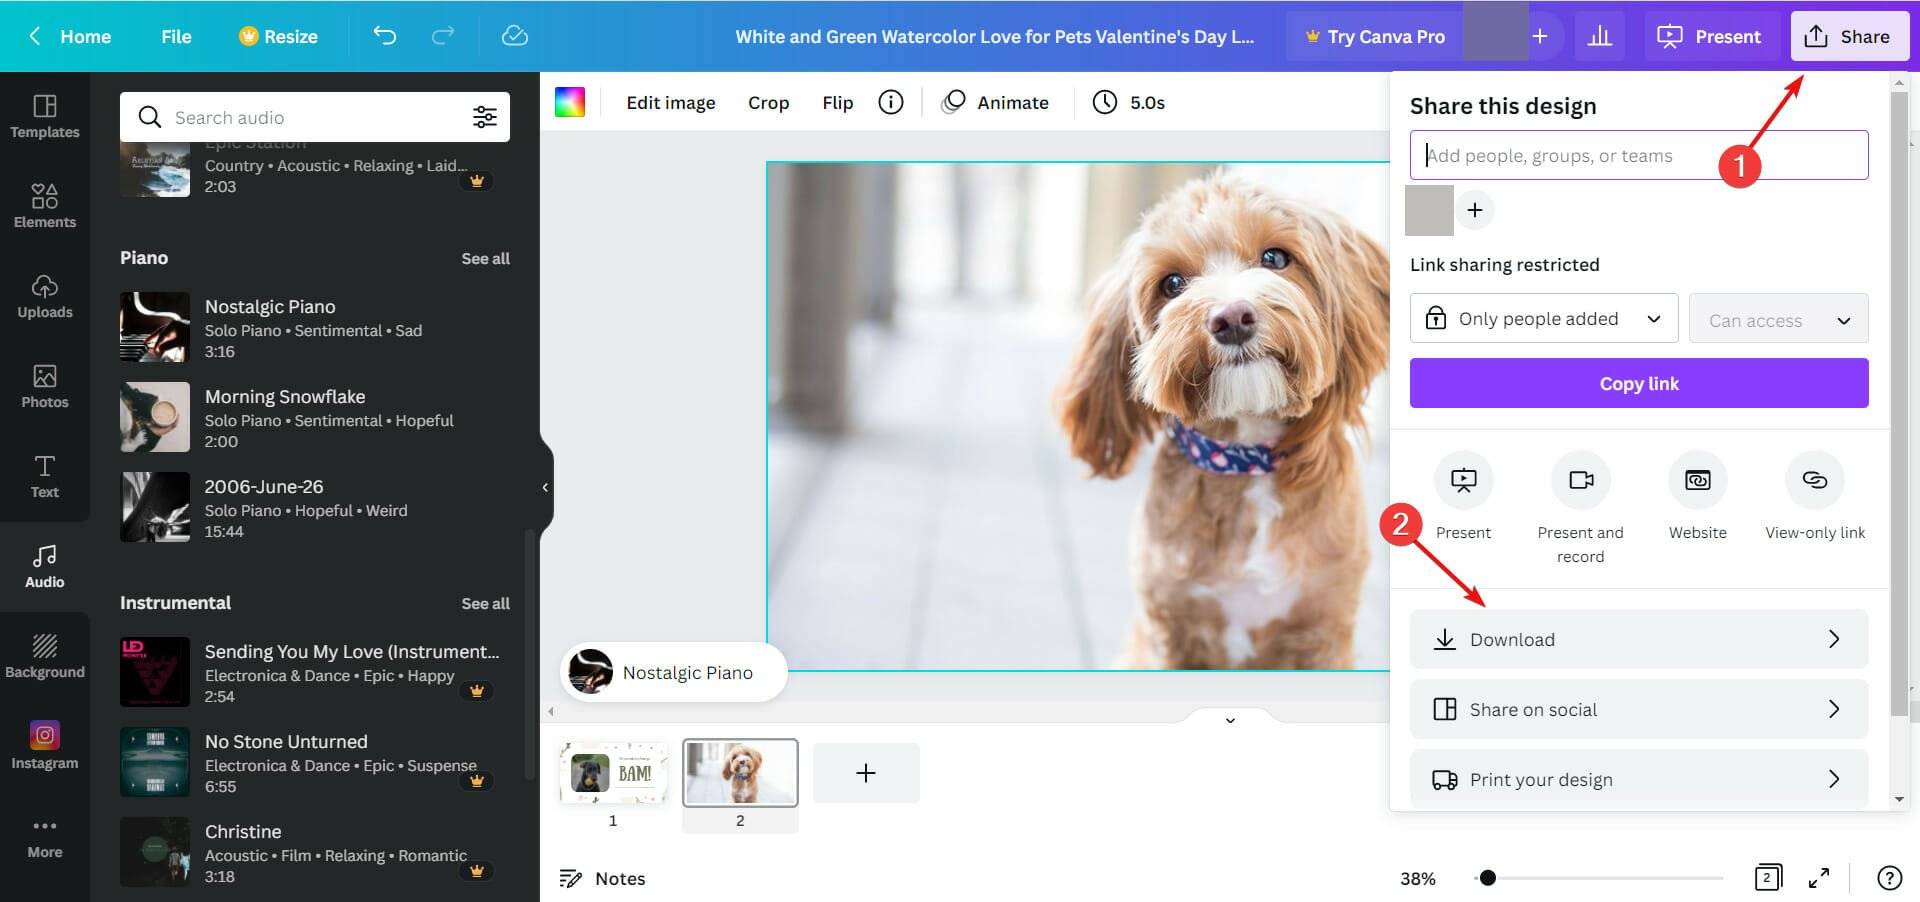Select the Elements sidebar icon
Image resolution: width=1920 pixels, height=902 pixels.
[x=45, y=205]
